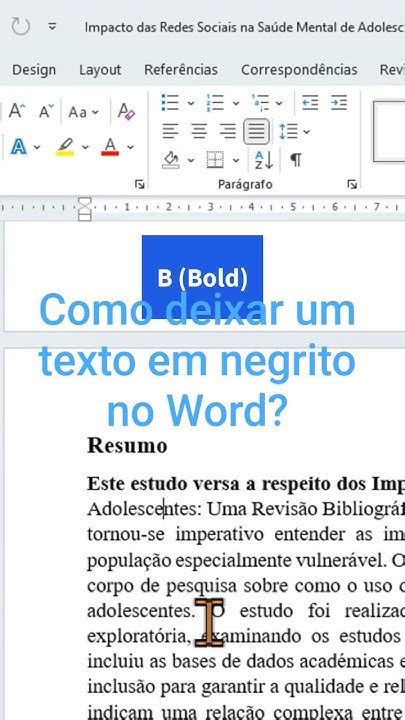Screen dimensions: 405x720
Task: Click the Redo/Repeat icon in title bar
Action: click(x=20, y=27)
